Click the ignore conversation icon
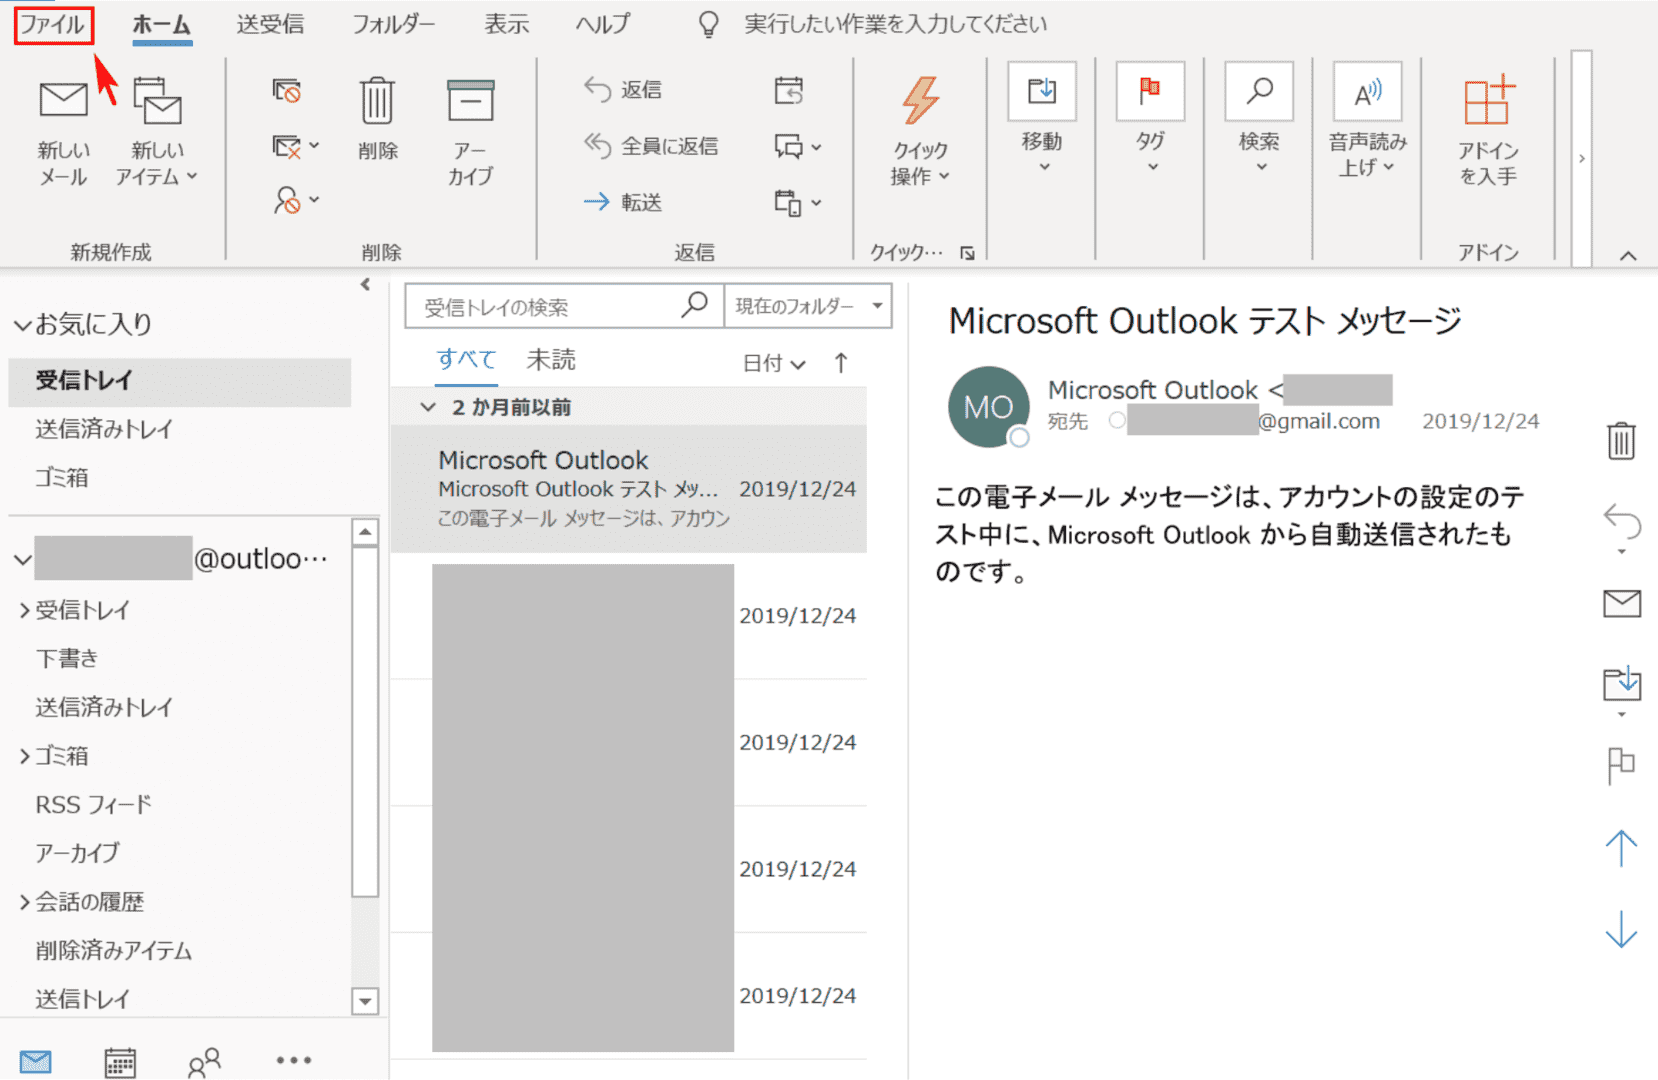Image resolution: width=1658 pixels, height=1080 pixels. [287, 92]
